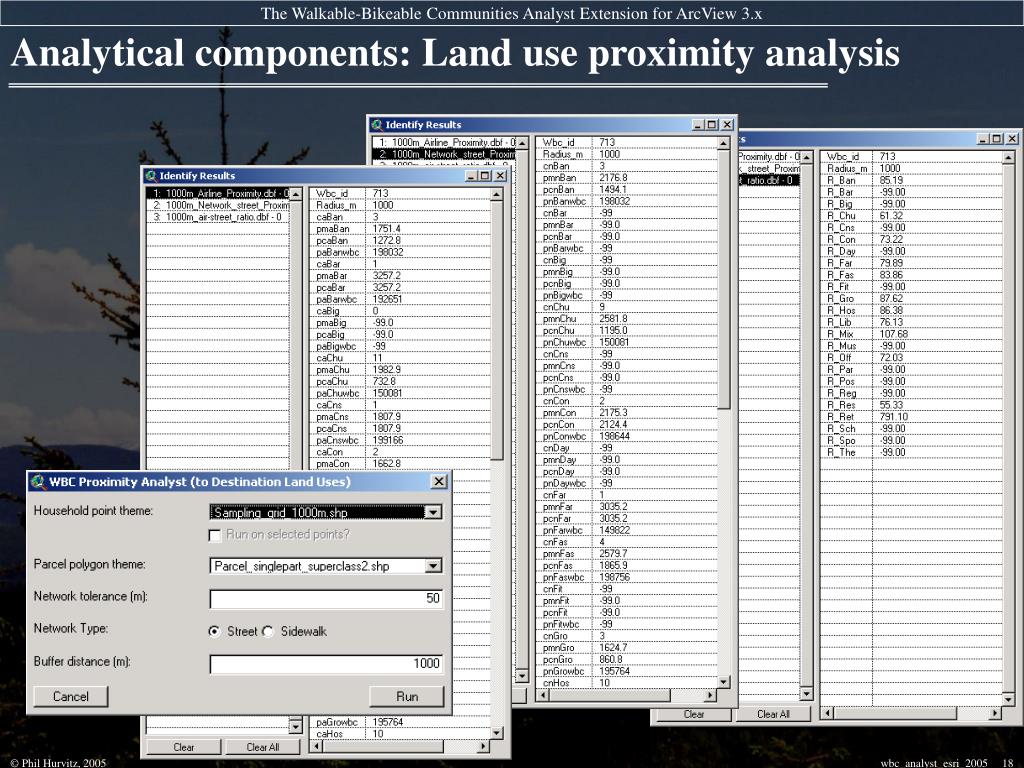Viewport: 1024px width, 768px height.
Task: Click the Run button
Action: (407, 697)
